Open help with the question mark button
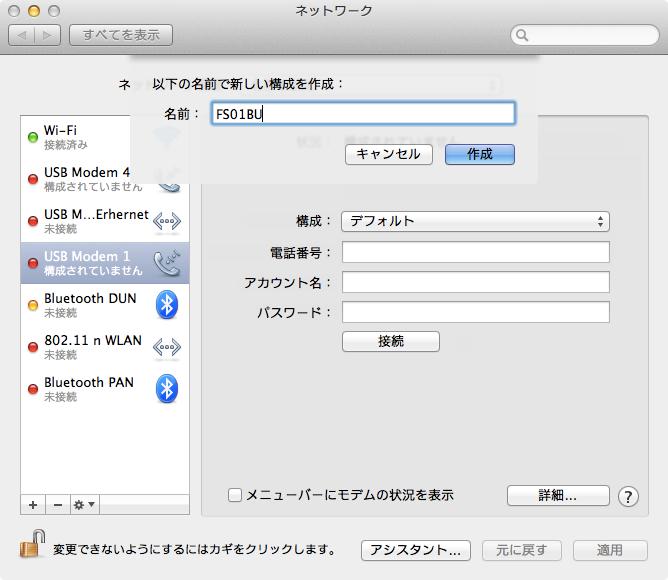Screen dimensions: 668x580 [x=628, y=496]
